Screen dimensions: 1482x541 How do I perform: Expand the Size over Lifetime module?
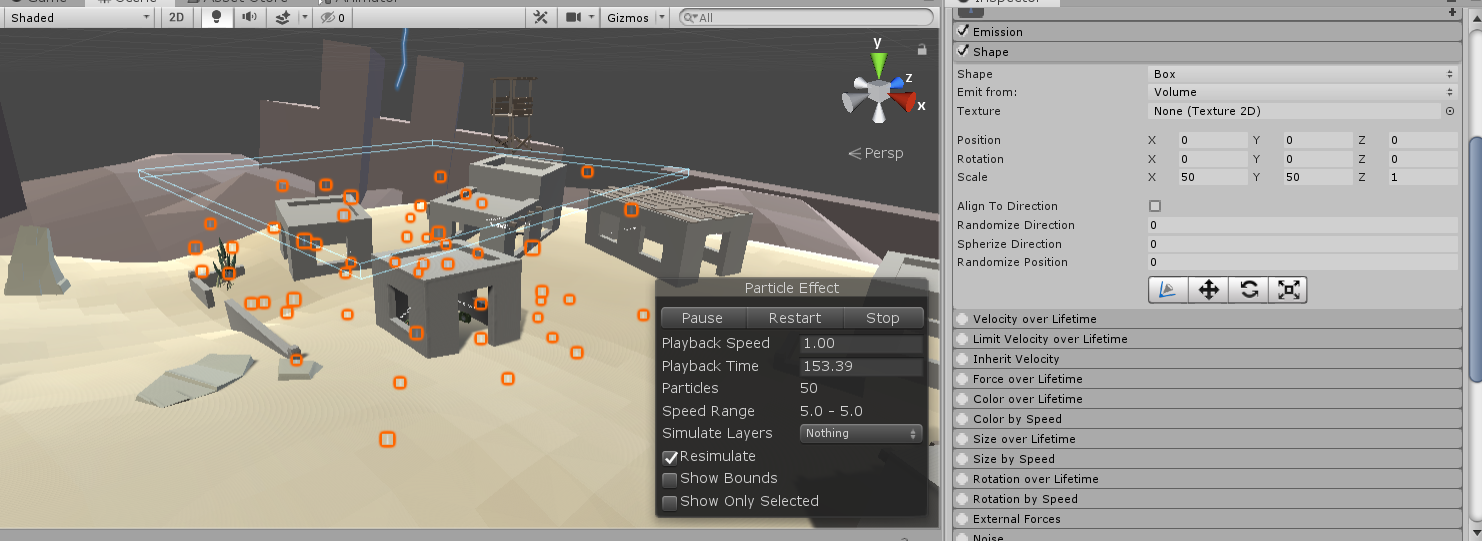(x=1208, y=439)
